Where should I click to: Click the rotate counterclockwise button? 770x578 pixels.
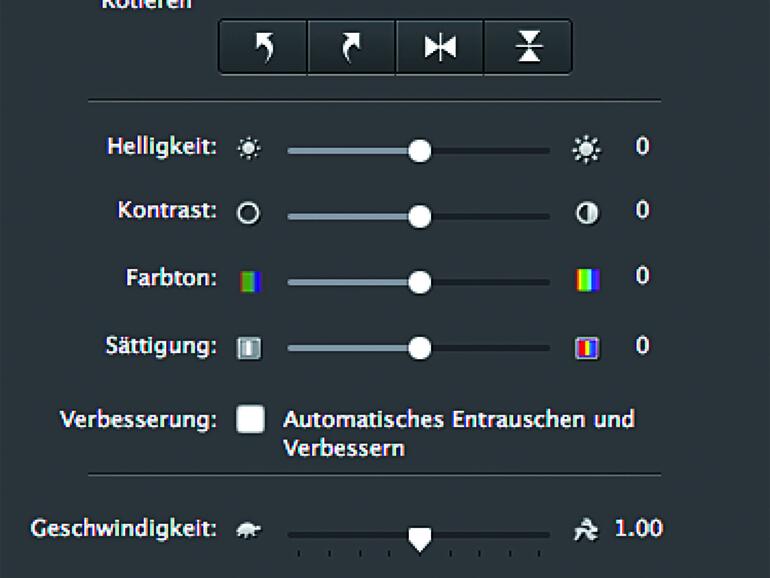263,47
